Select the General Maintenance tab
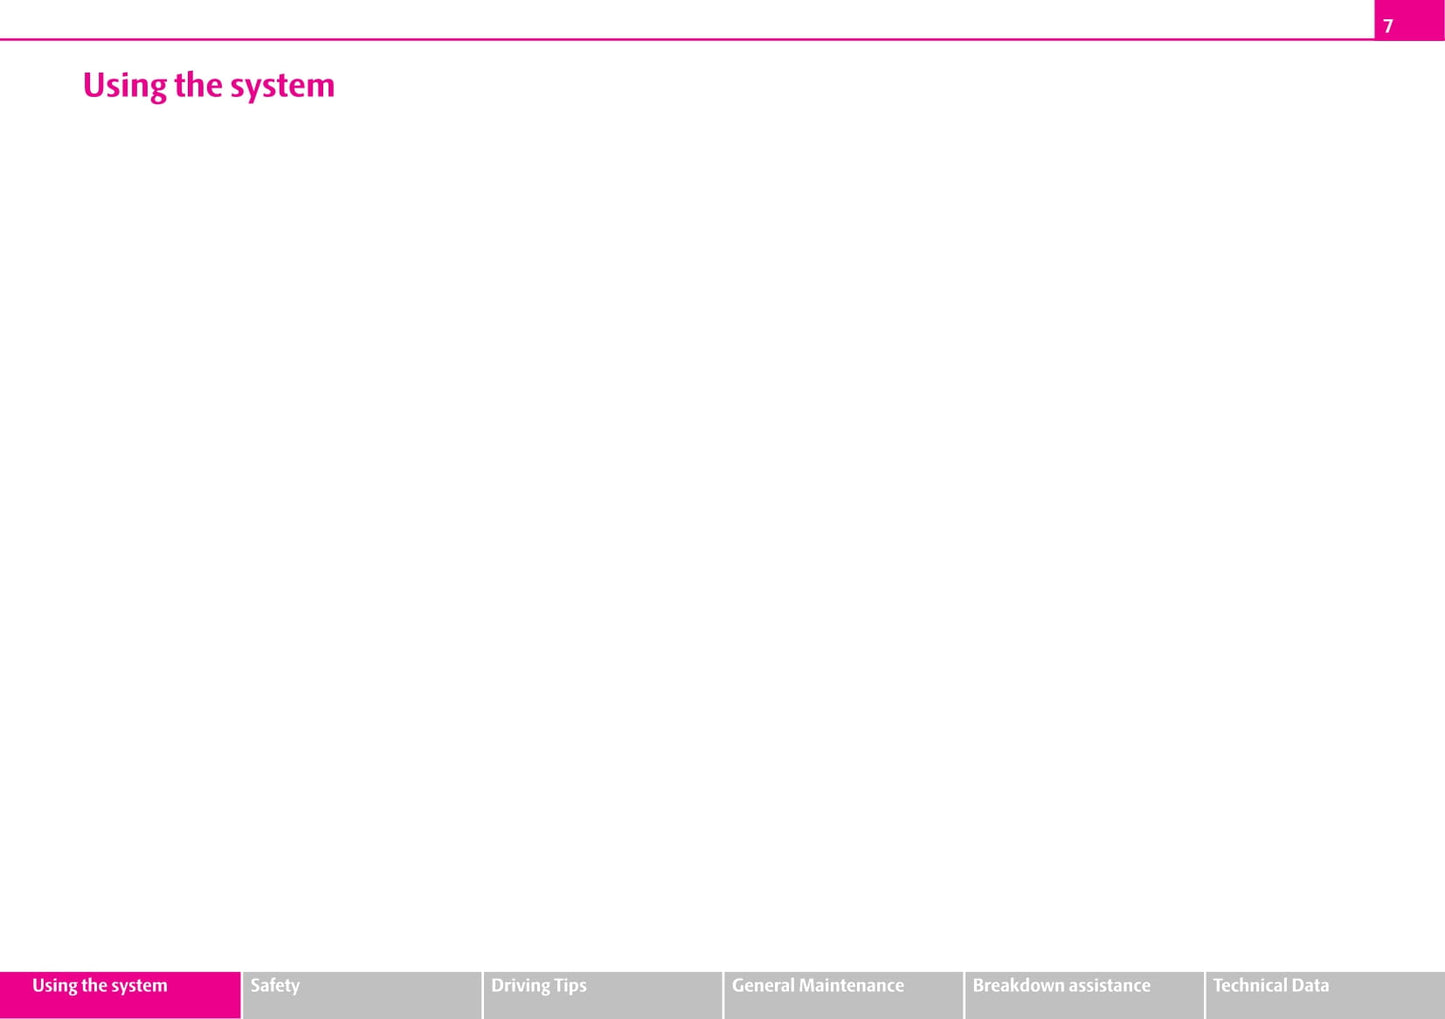The image size is (1445, 1019). click(843, 994)
